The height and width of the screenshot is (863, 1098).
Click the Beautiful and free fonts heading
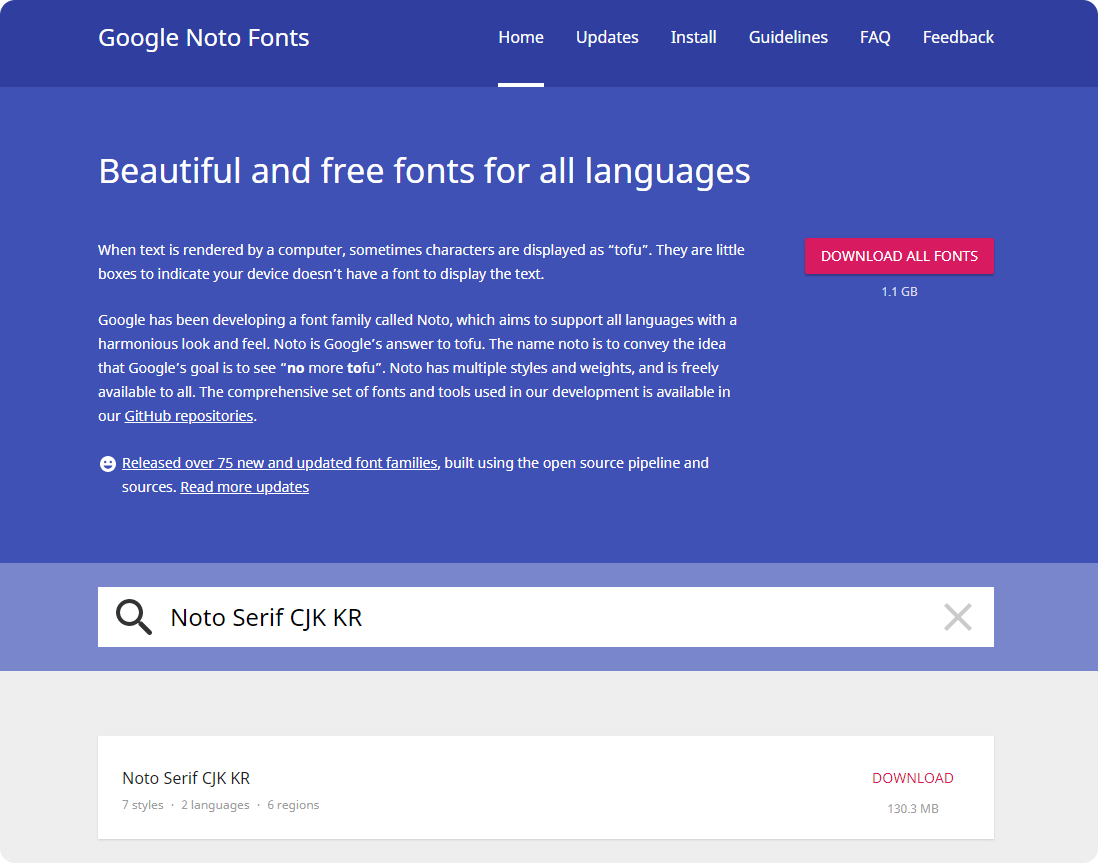[x=424, y=172]
